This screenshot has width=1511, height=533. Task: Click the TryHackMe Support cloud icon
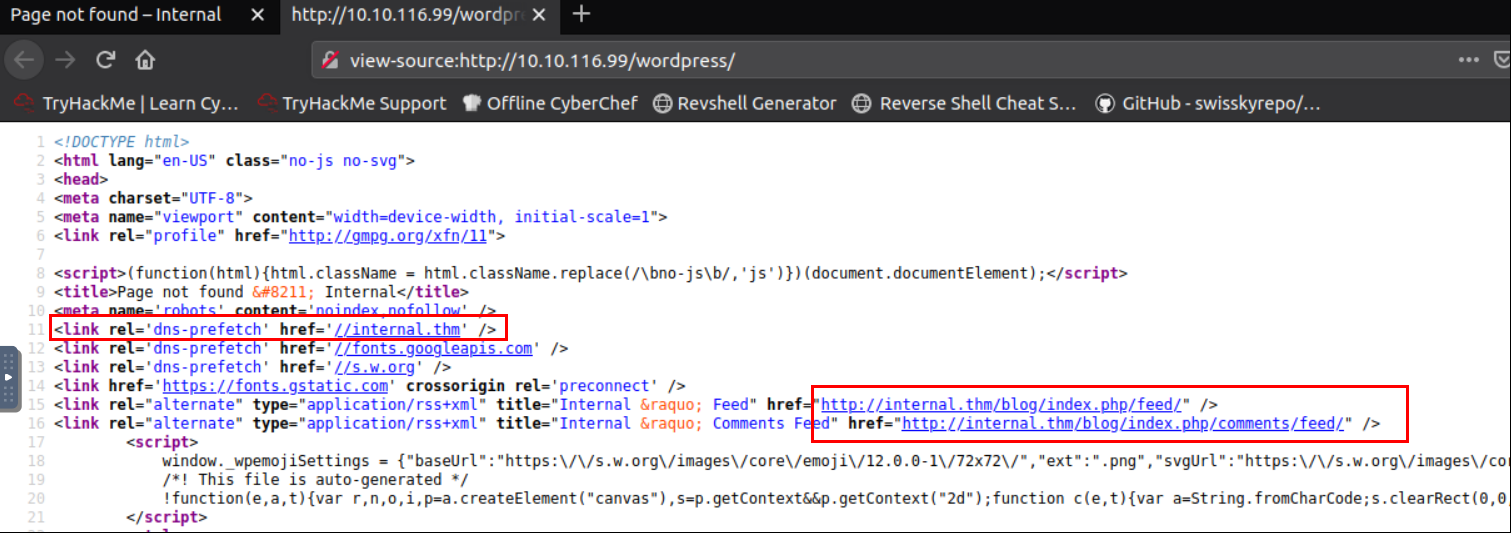266,103
